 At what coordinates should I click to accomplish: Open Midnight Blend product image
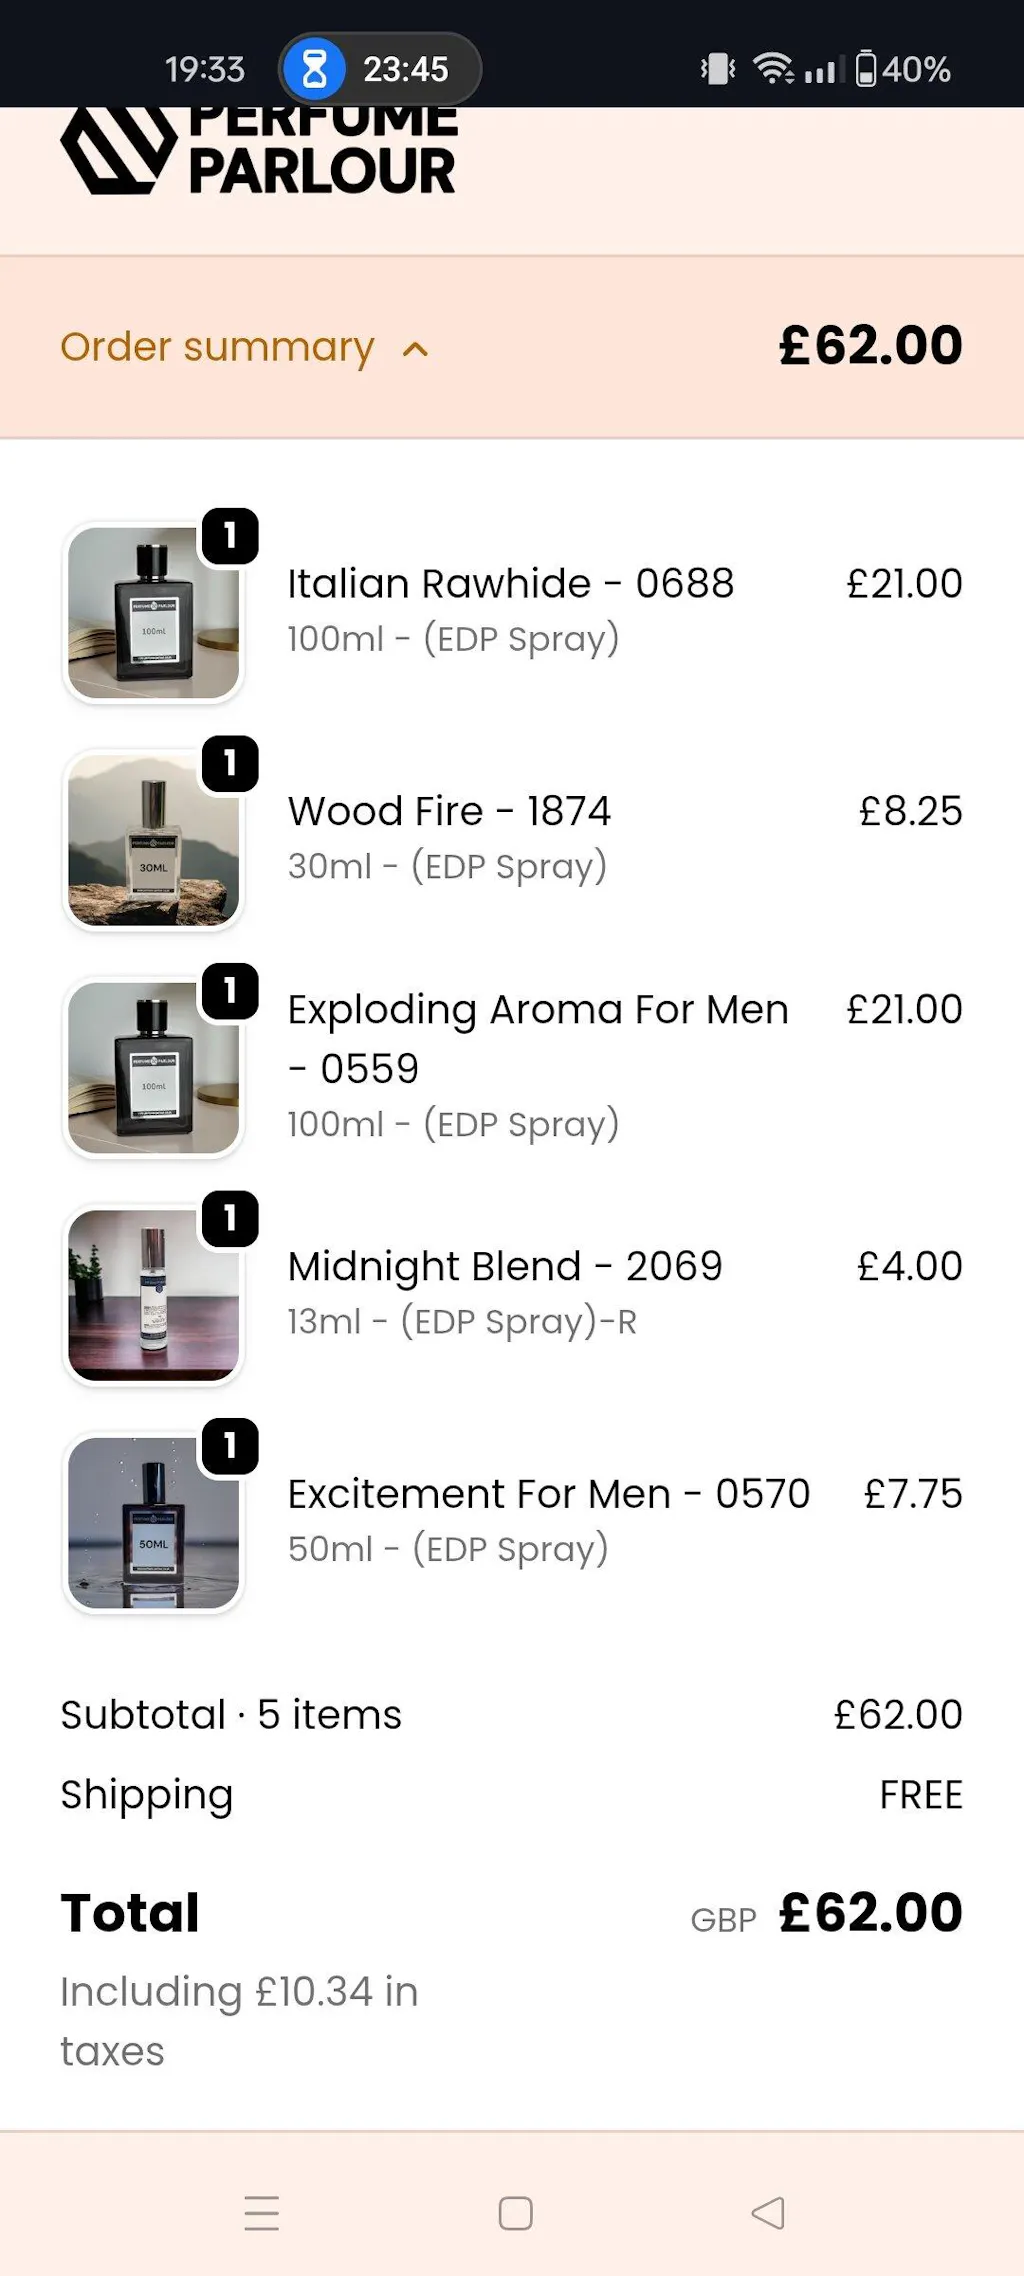pos(153,1295)
